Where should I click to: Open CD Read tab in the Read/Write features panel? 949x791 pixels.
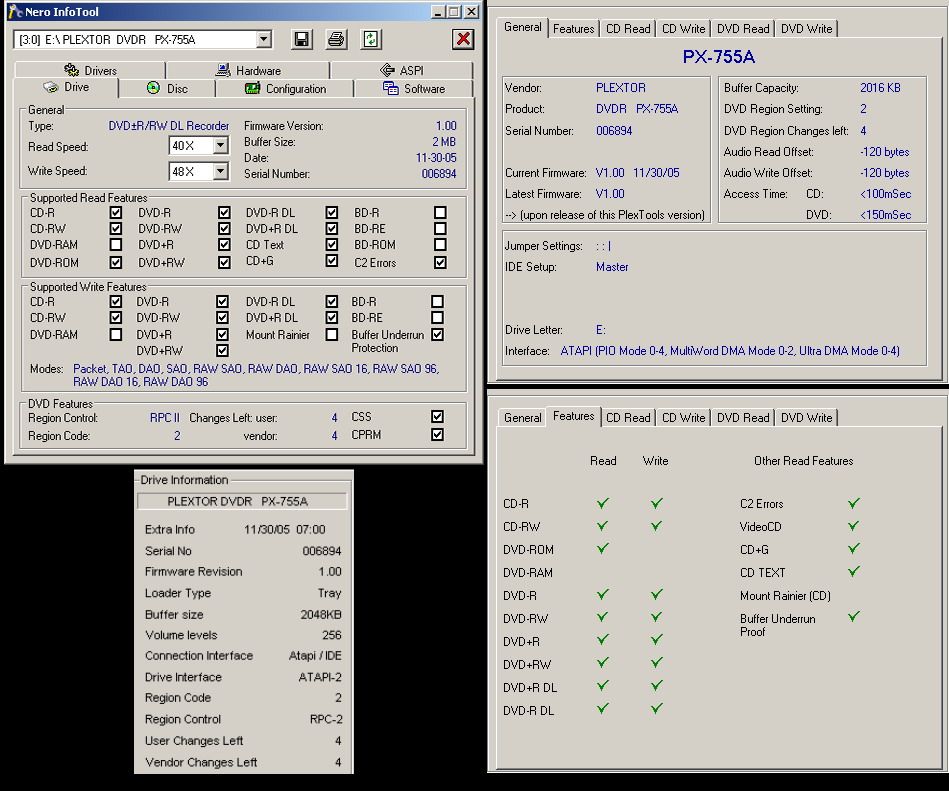(x=628, y=418)
